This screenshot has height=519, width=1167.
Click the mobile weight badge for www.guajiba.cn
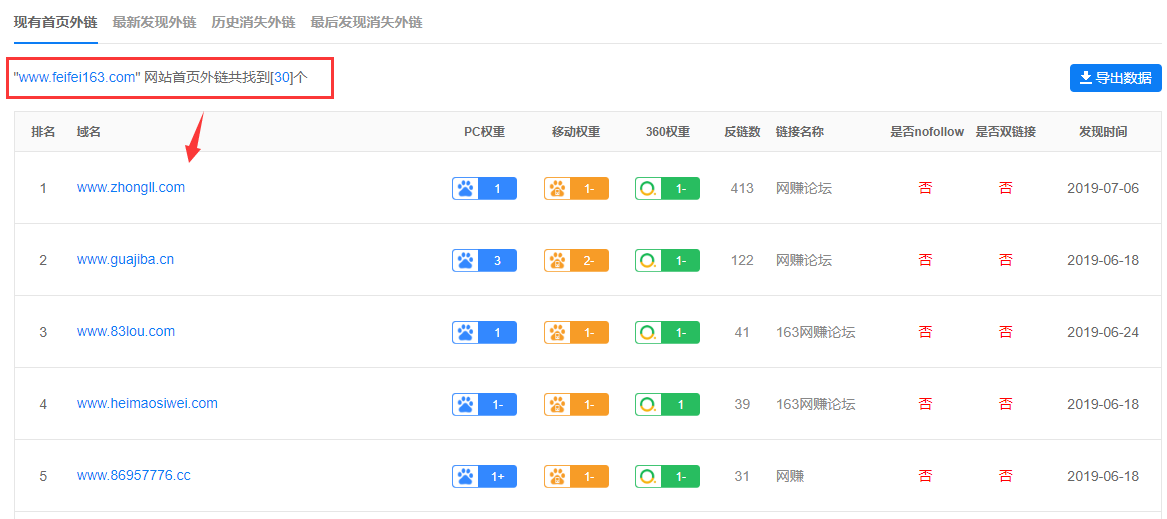coord(576,261)
